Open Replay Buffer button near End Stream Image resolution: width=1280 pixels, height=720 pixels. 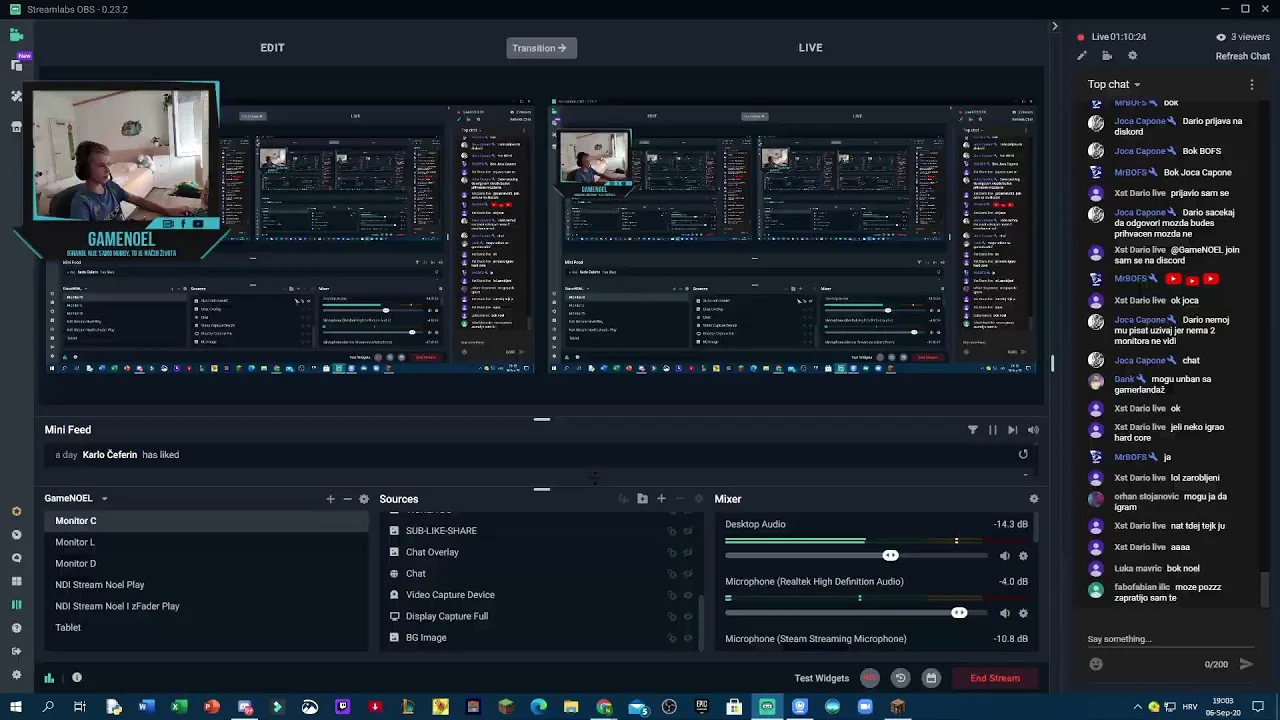pyautogui.click(x=900, y=678)
